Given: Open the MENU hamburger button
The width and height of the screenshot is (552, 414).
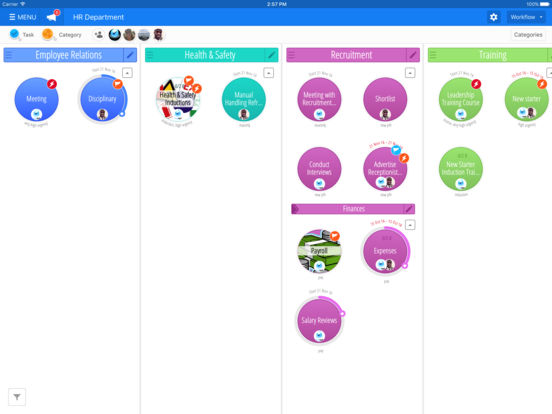Looking at the screenshot, I should pyautogui.click(x=22, y=17).
